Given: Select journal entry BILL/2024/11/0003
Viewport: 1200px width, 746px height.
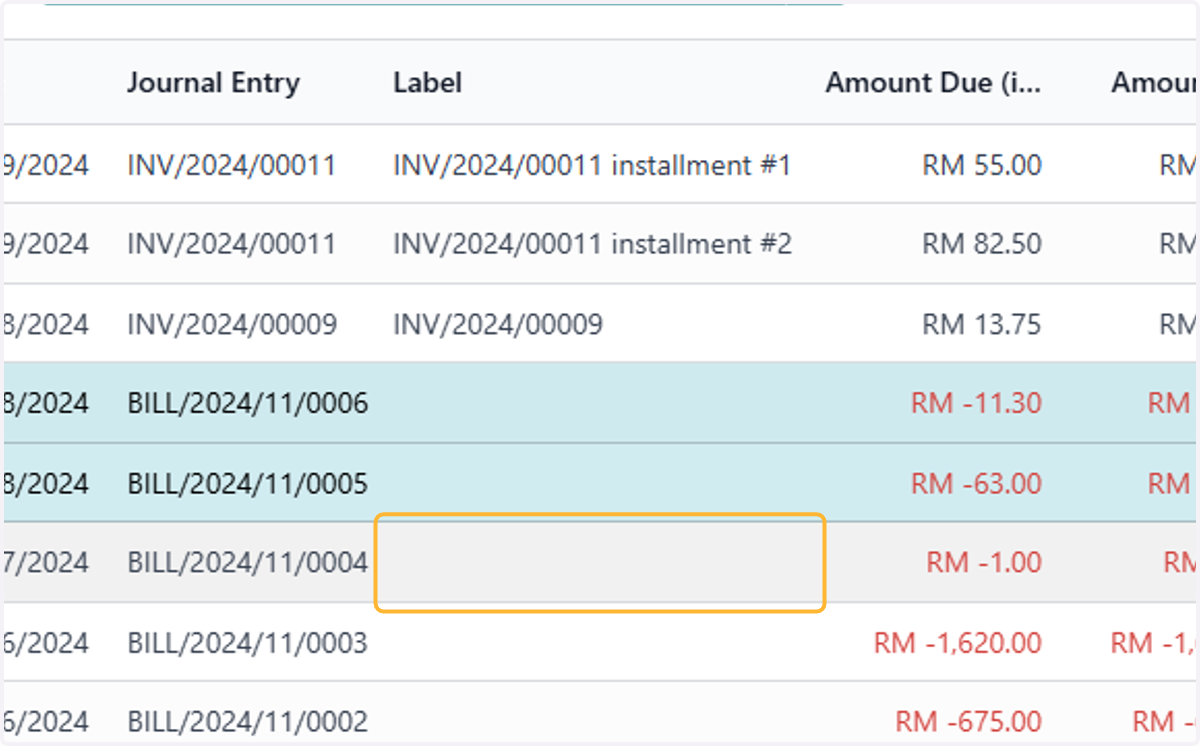Looking at the screenshot, I should tap(248, 642).
